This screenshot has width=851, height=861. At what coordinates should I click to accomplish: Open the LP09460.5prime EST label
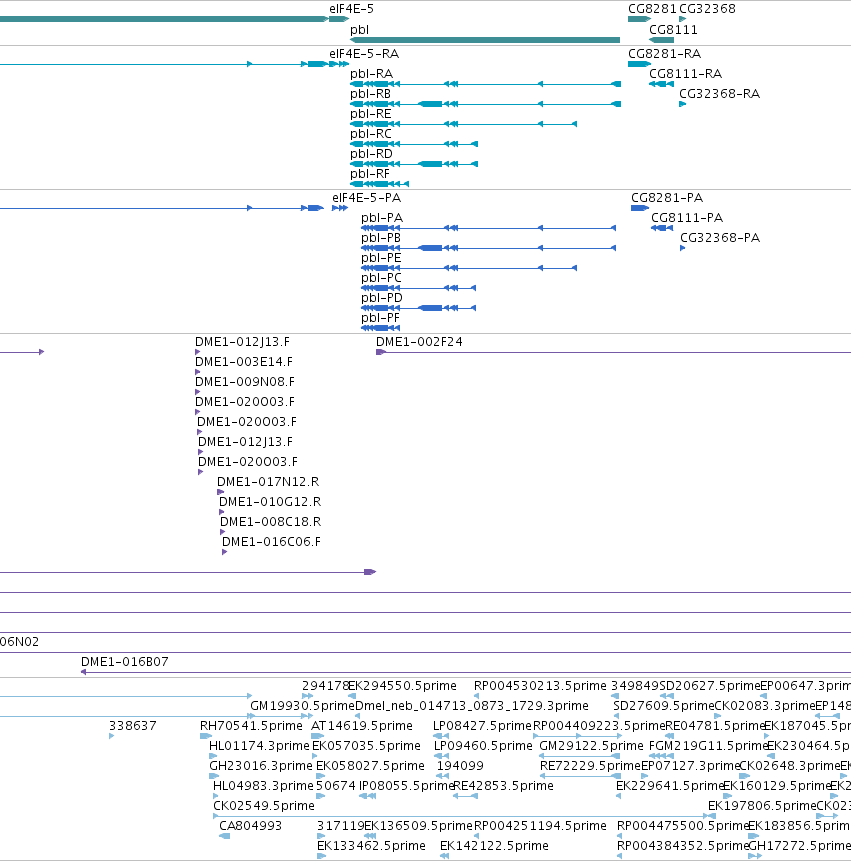(x=483, y=746)
